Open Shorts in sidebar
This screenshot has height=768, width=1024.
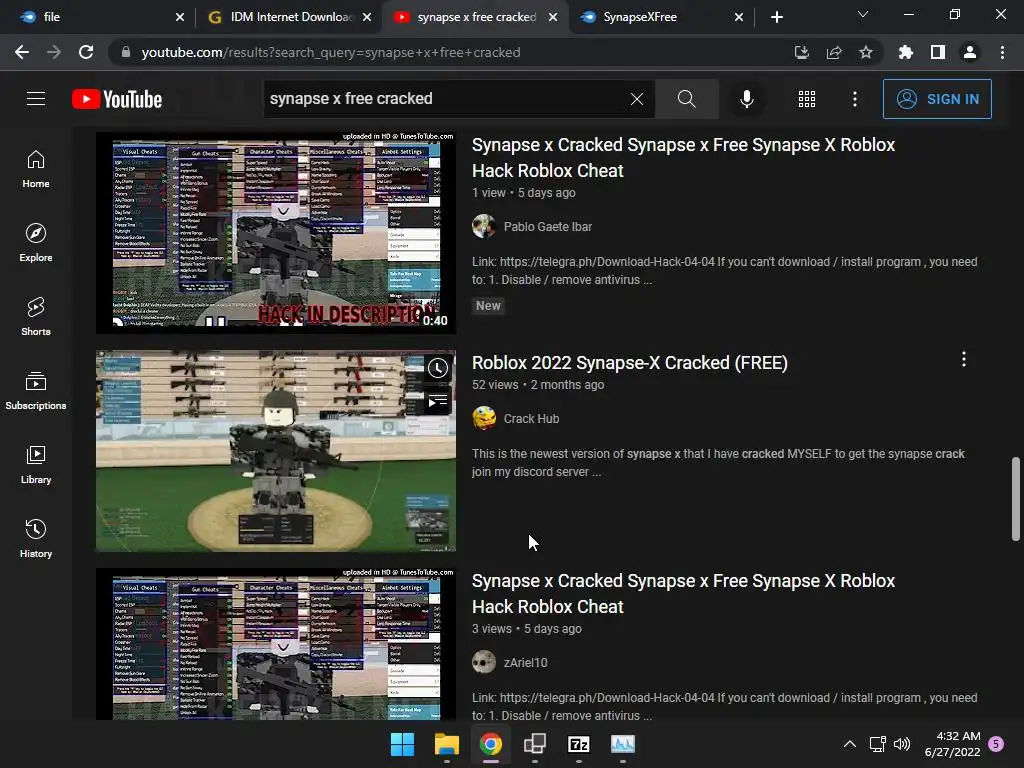point(36,317)
